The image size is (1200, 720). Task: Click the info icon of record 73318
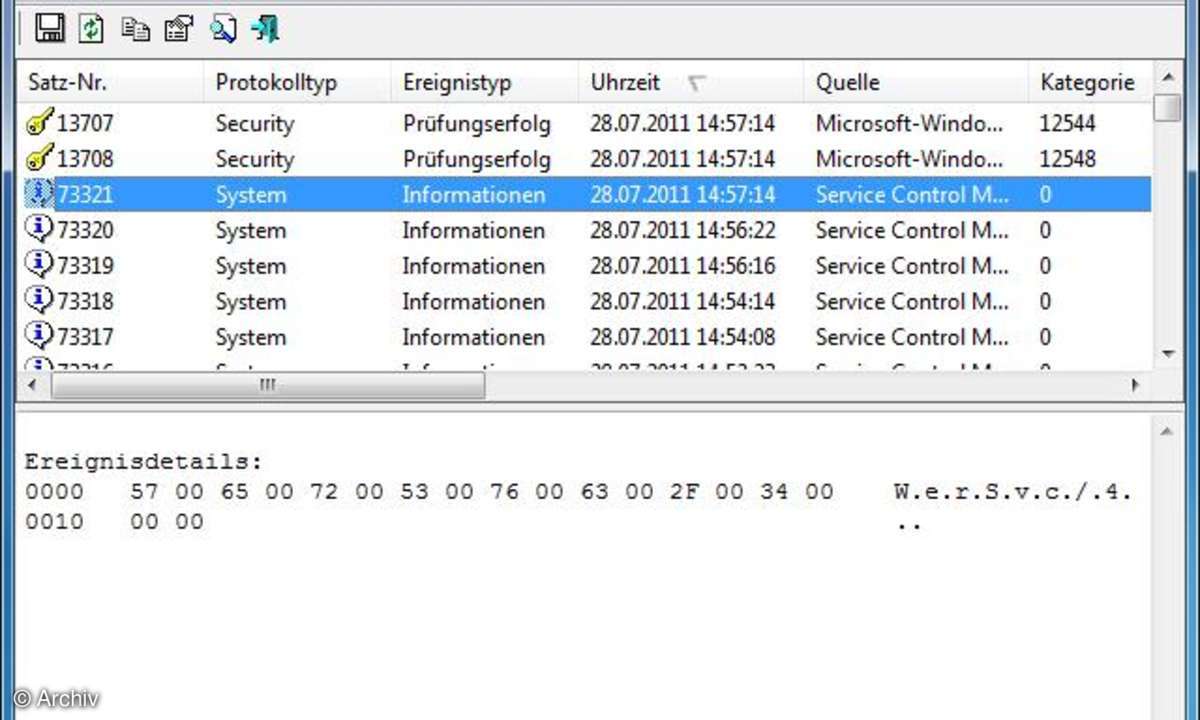[x=38, y=300]
